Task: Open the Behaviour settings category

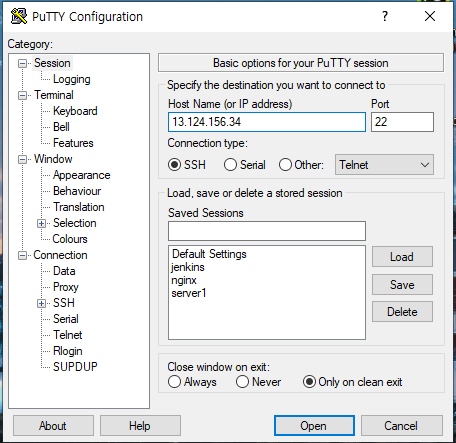Action: coord(77,191)
